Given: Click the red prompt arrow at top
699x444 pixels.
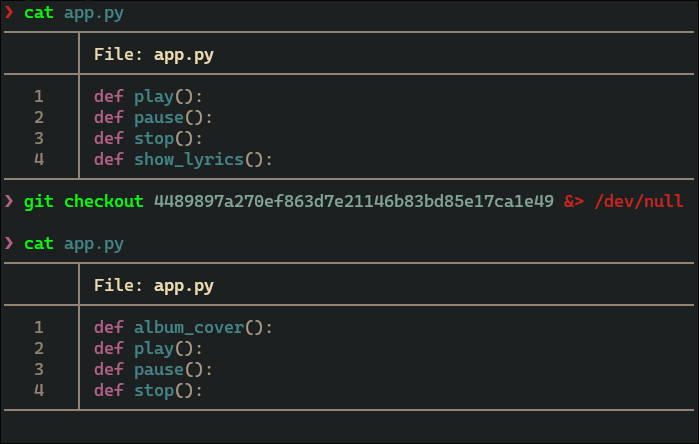Looking at the screenshot, I should [x=9, y=12].
